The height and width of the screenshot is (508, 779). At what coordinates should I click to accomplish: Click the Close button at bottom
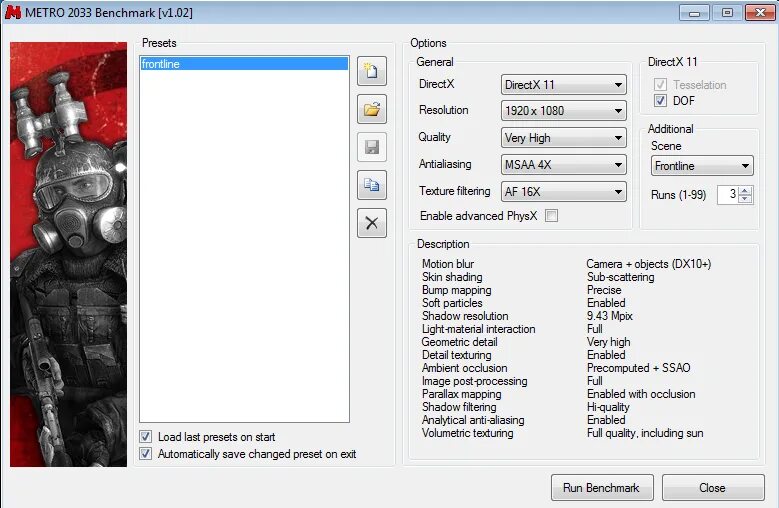pyautogui.click(x=712, y=488)
